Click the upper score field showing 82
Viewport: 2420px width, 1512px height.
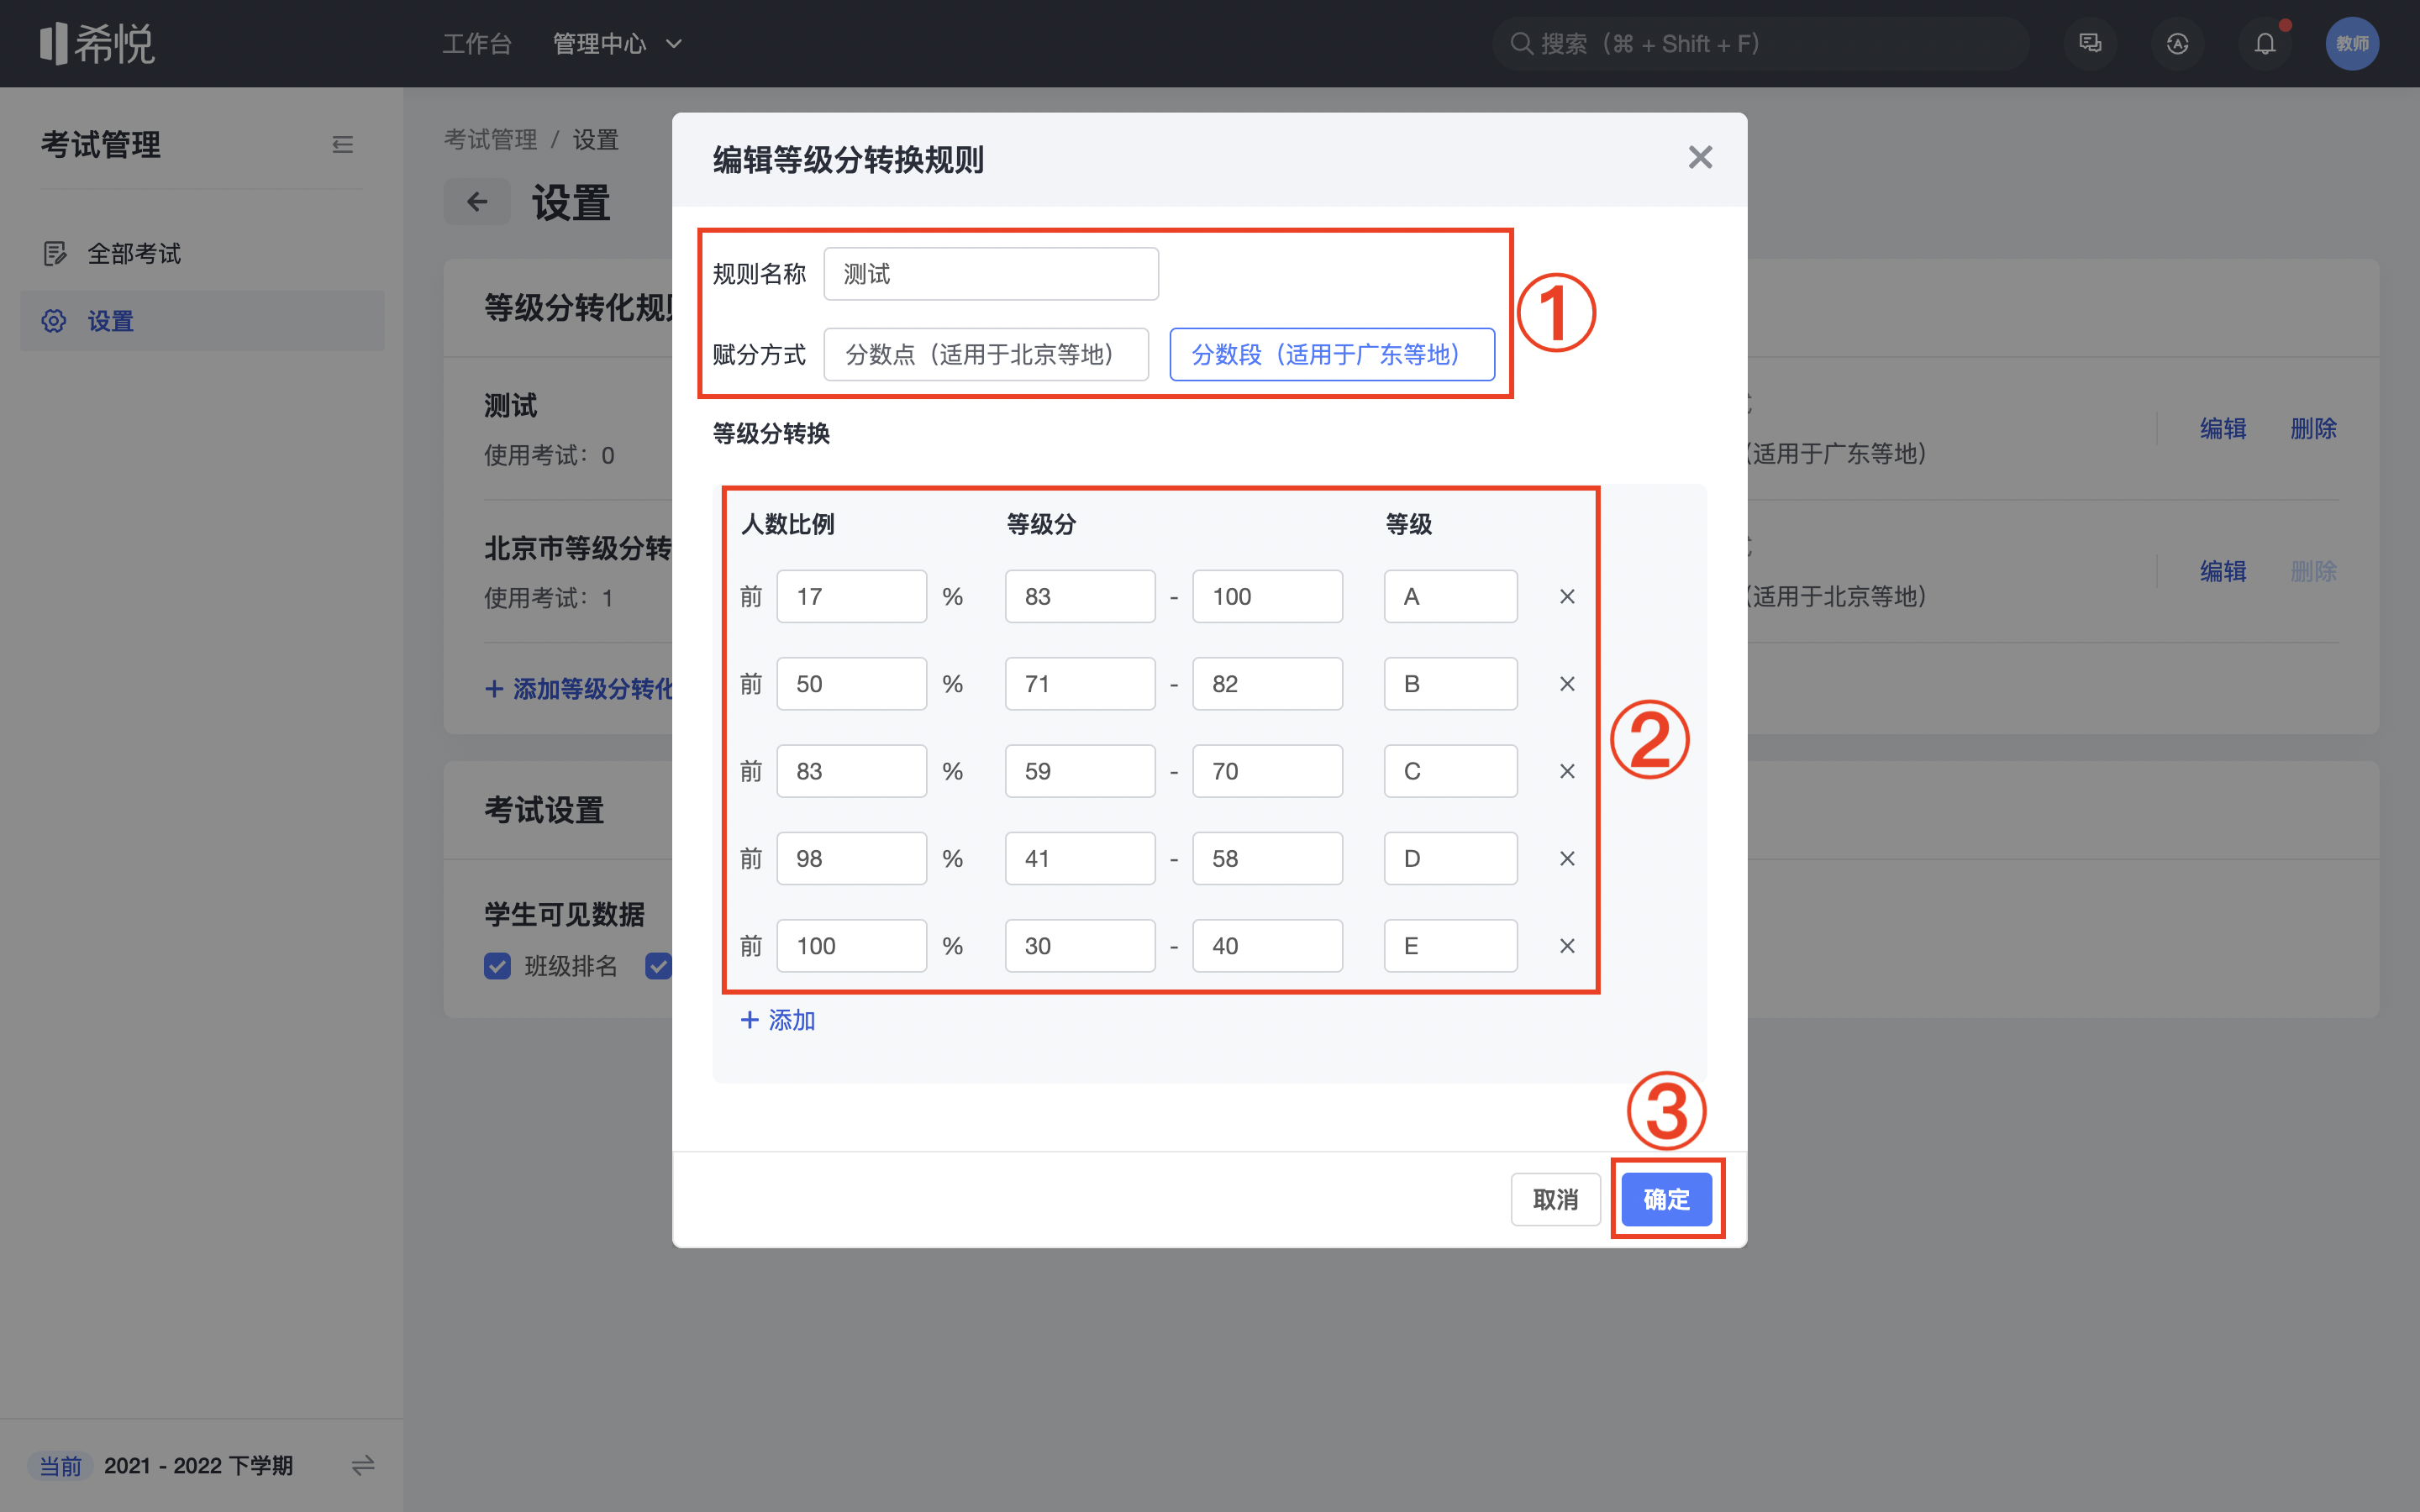click(x=1267, y=684)
